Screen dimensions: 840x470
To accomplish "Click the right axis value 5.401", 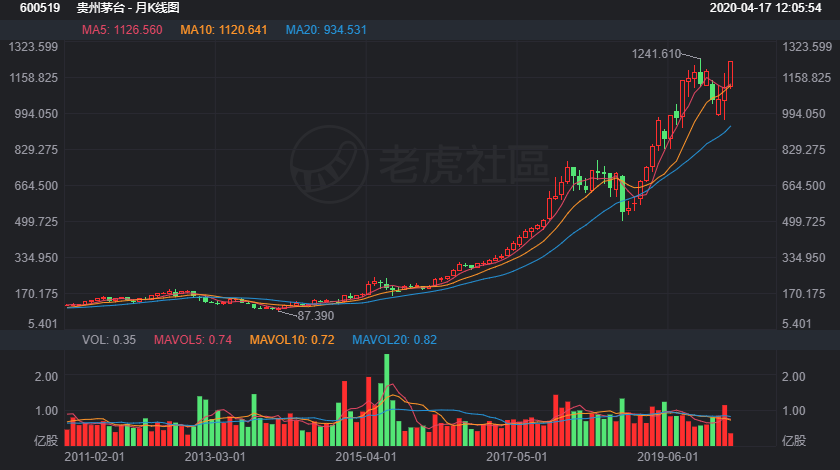I will pos(796,324).
